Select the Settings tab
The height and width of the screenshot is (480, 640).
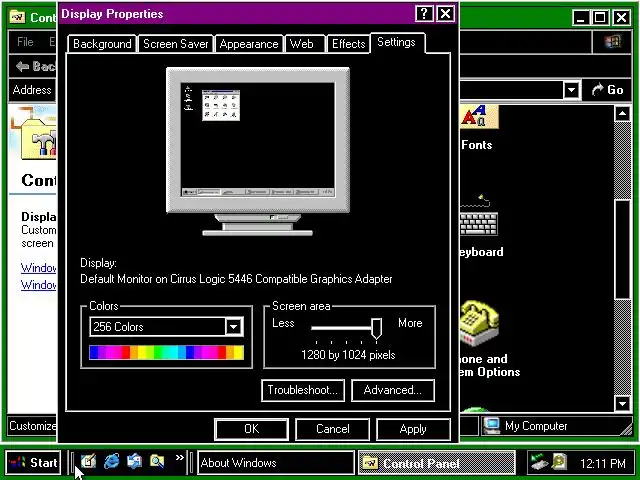pos(397,42)
